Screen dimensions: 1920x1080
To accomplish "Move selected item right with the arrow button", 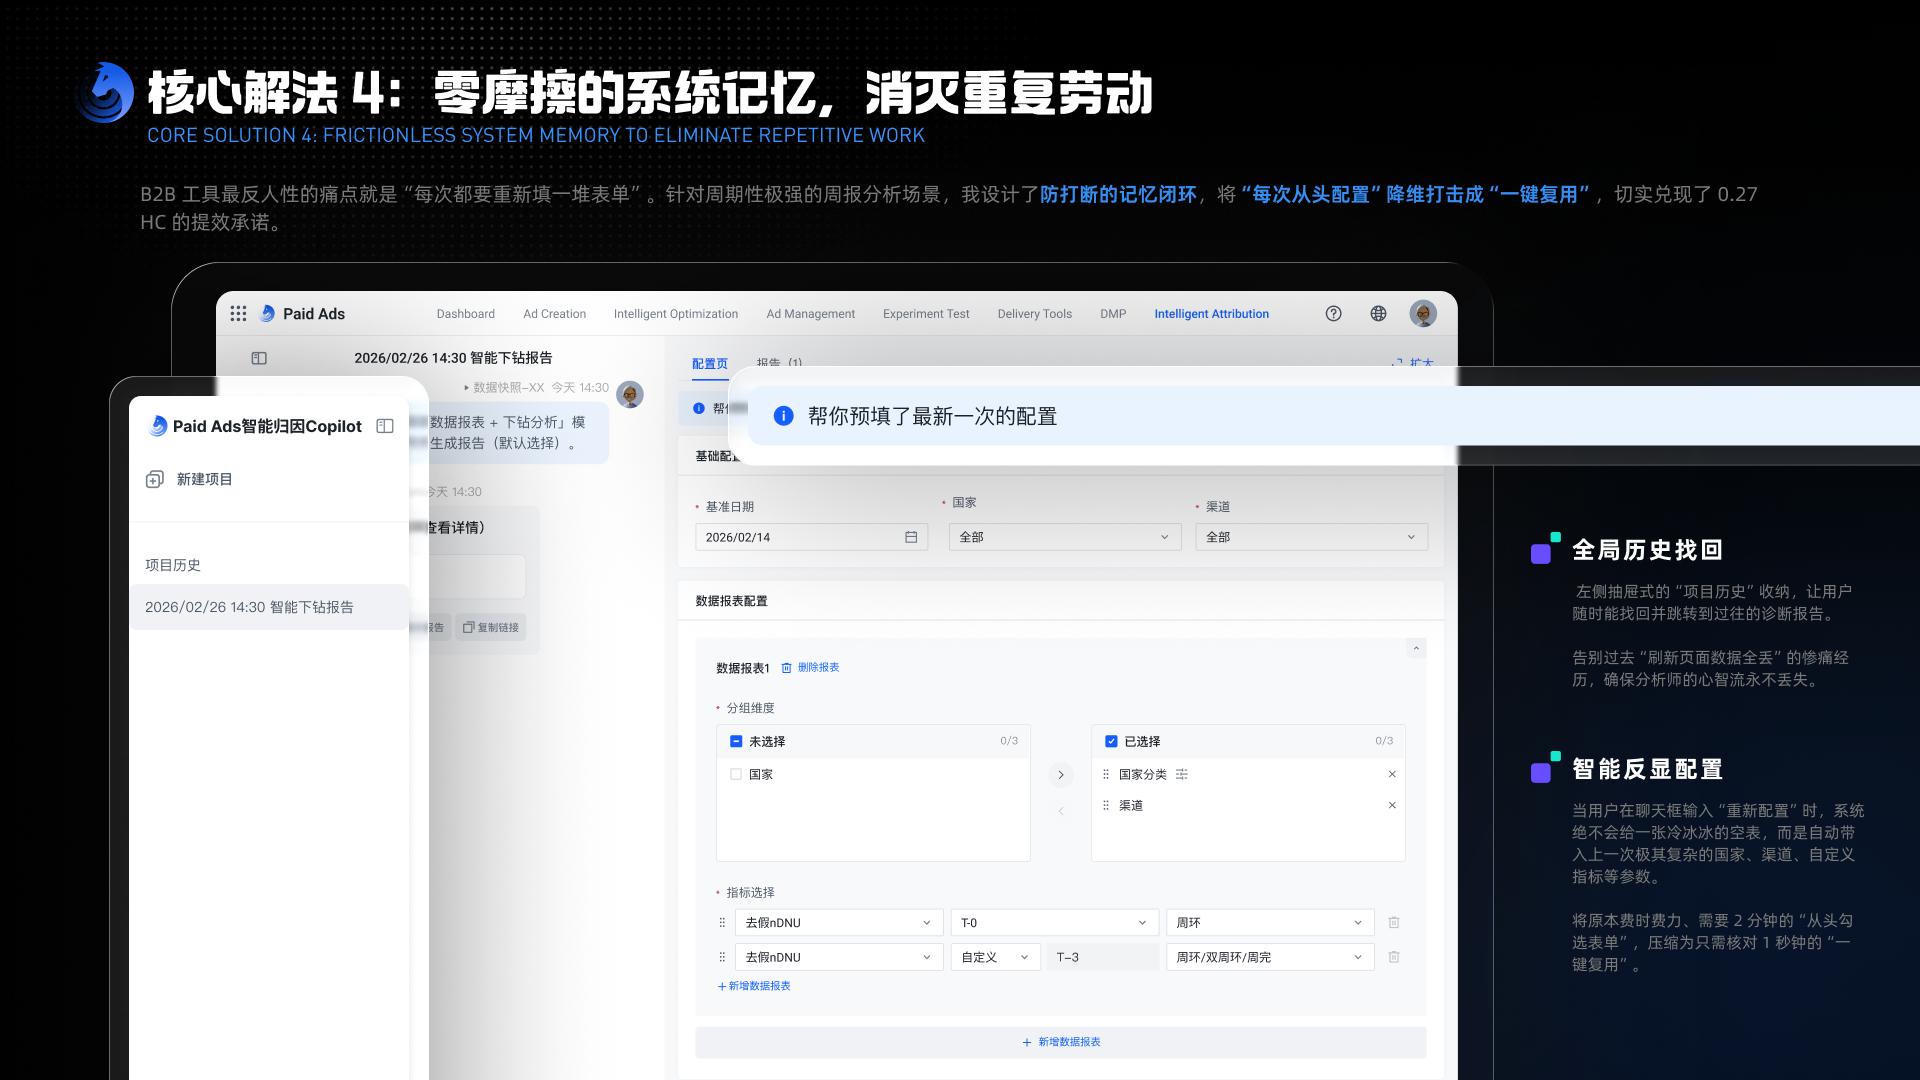I will pos(1061,775).
